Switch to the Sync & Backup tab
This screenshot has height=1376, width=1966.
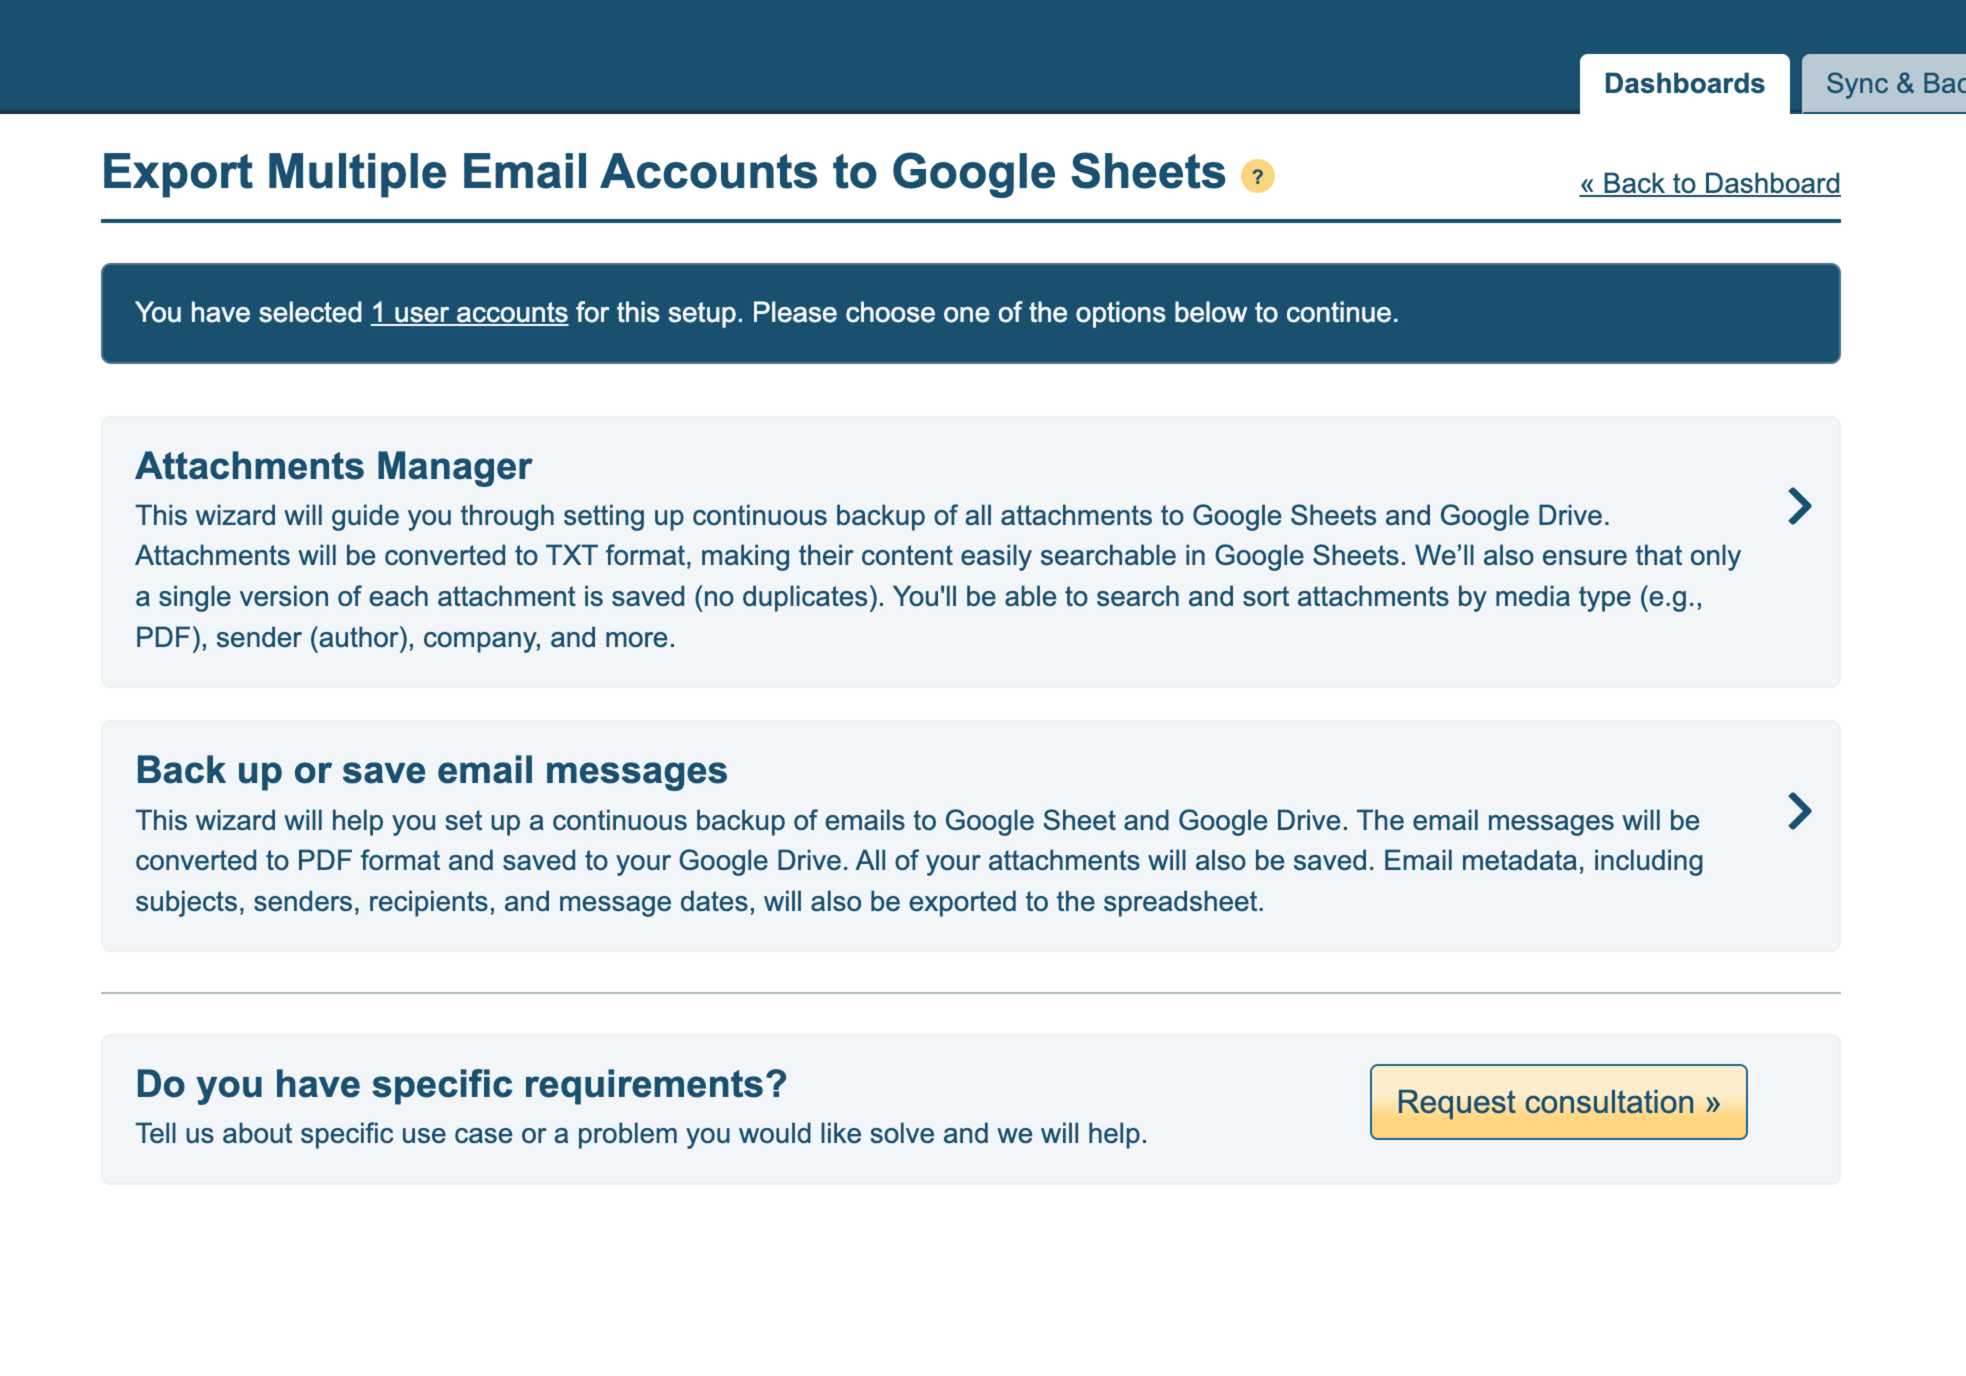tap(1884, 84)
